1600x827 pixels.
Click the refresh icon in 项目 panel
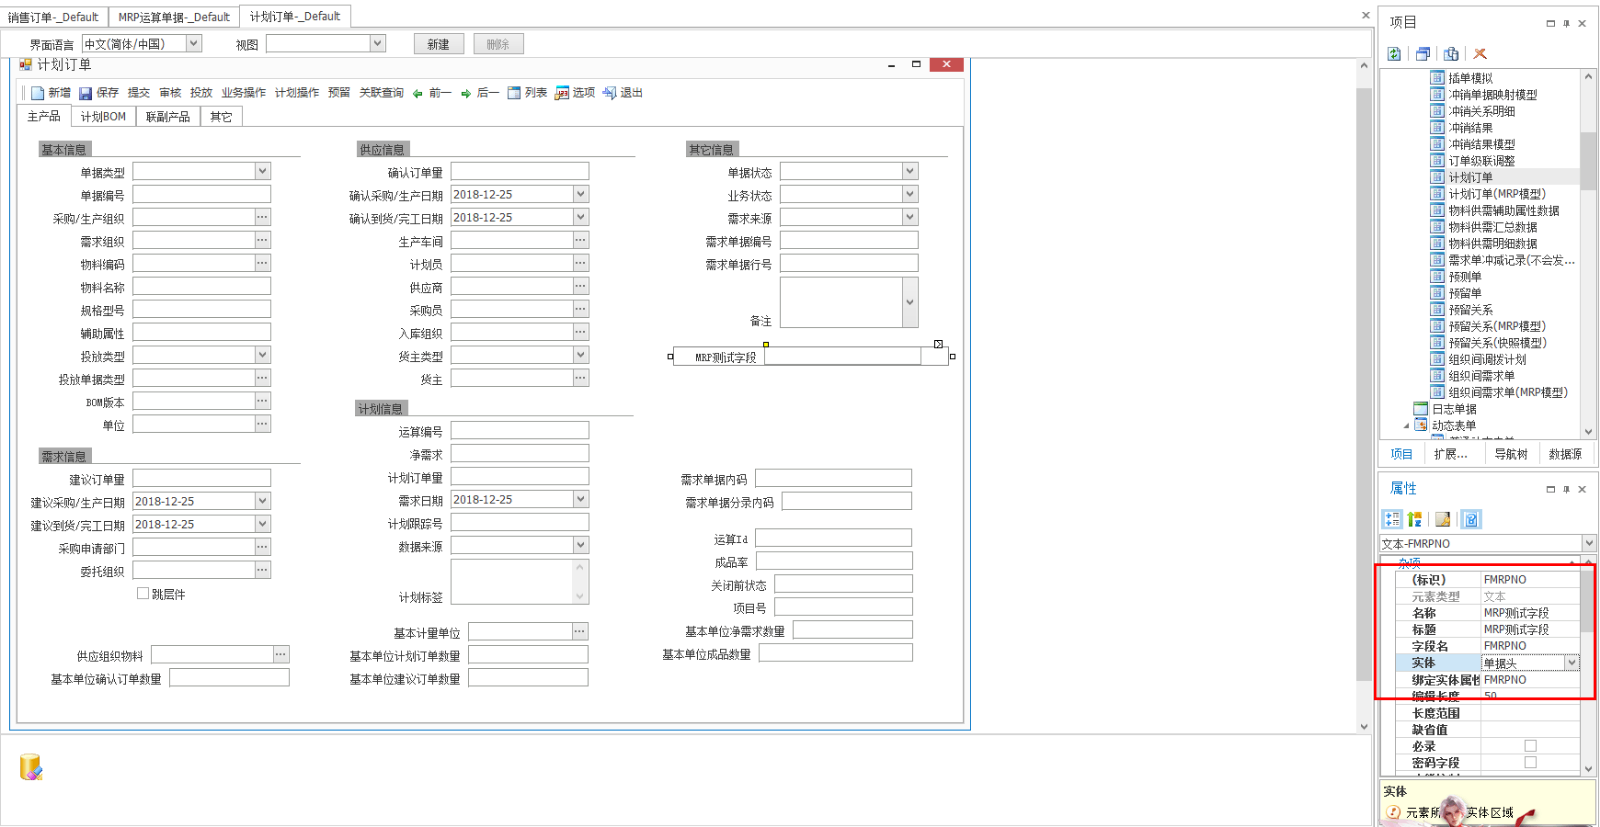1394,54
